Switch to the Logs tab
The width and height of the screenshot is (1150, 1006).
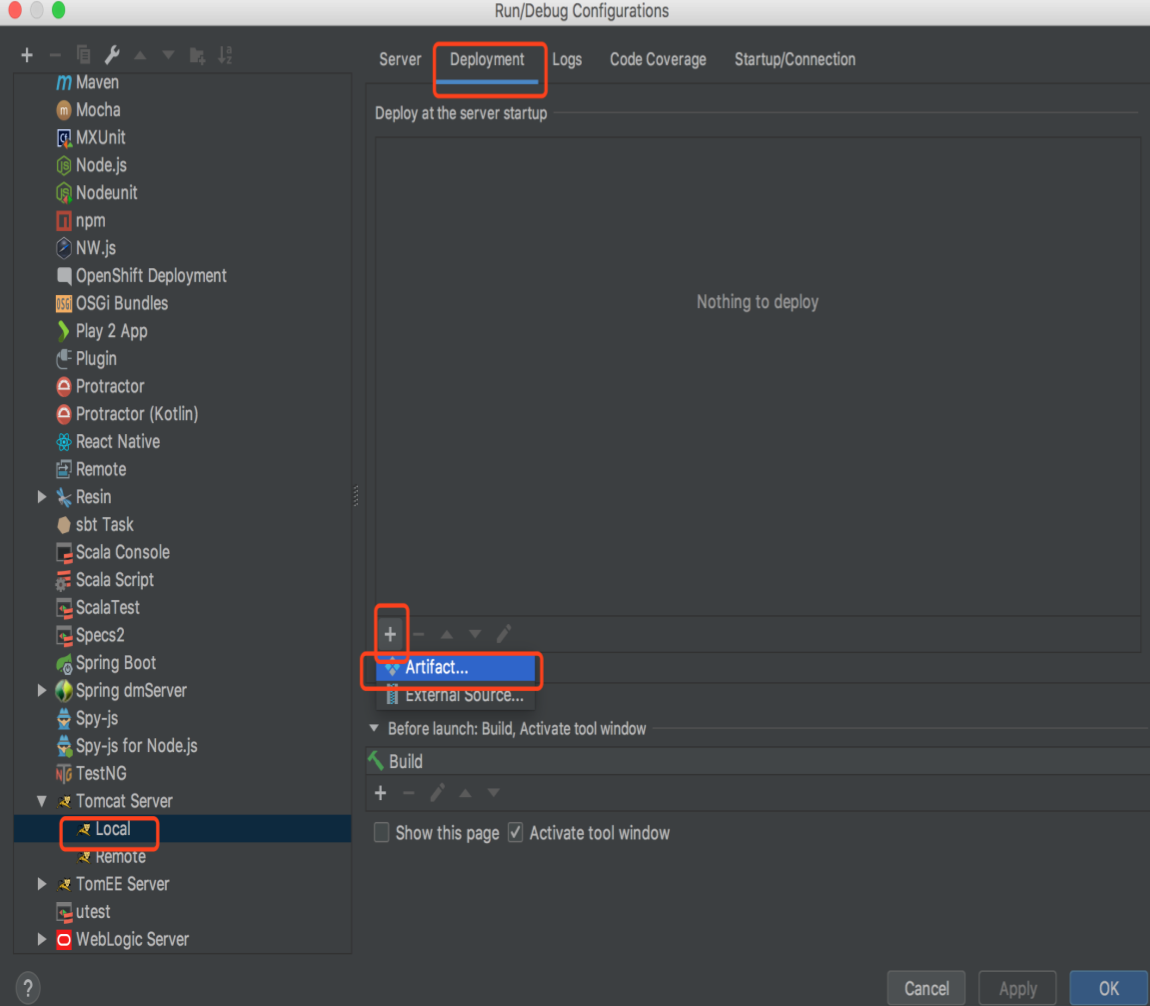[567, 59]
